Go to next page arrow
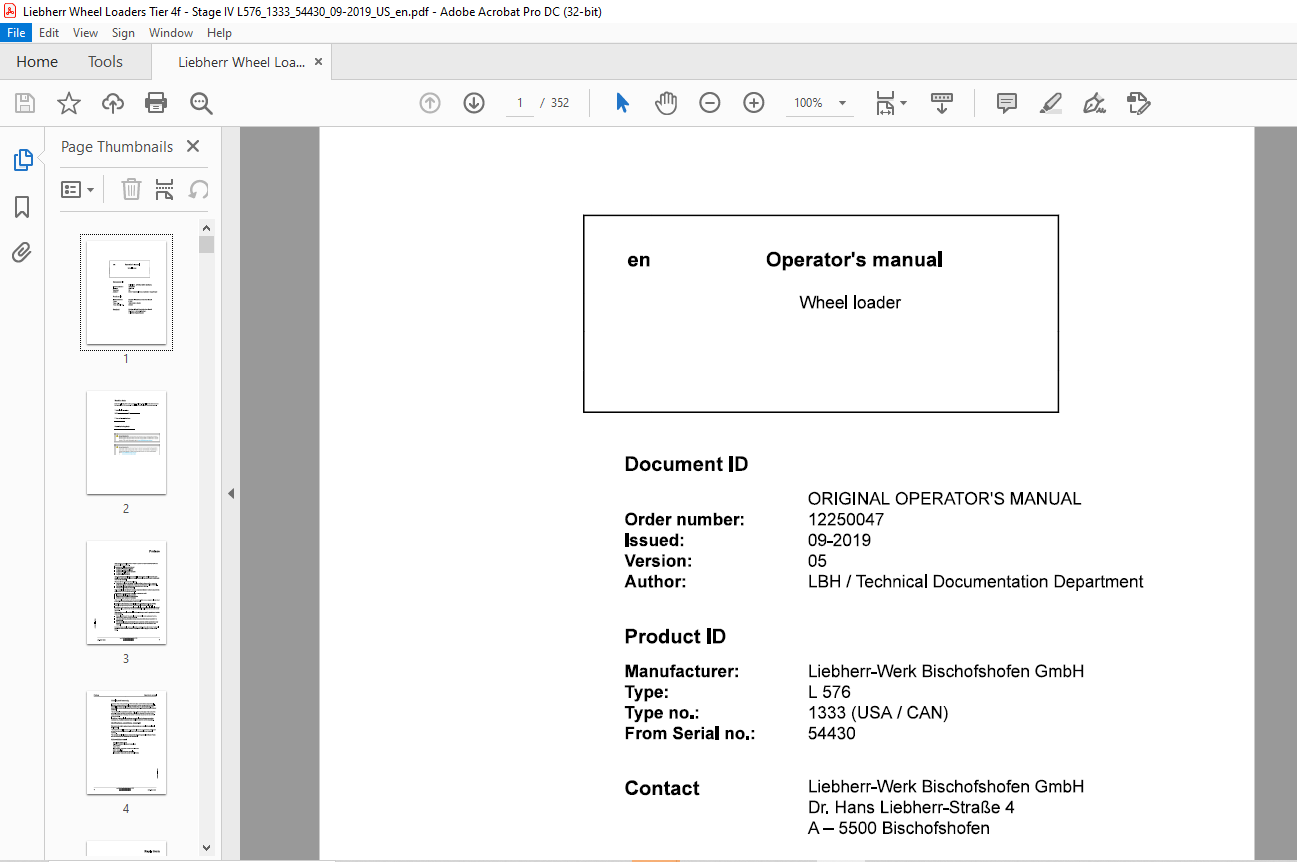 tap(474, 103)
